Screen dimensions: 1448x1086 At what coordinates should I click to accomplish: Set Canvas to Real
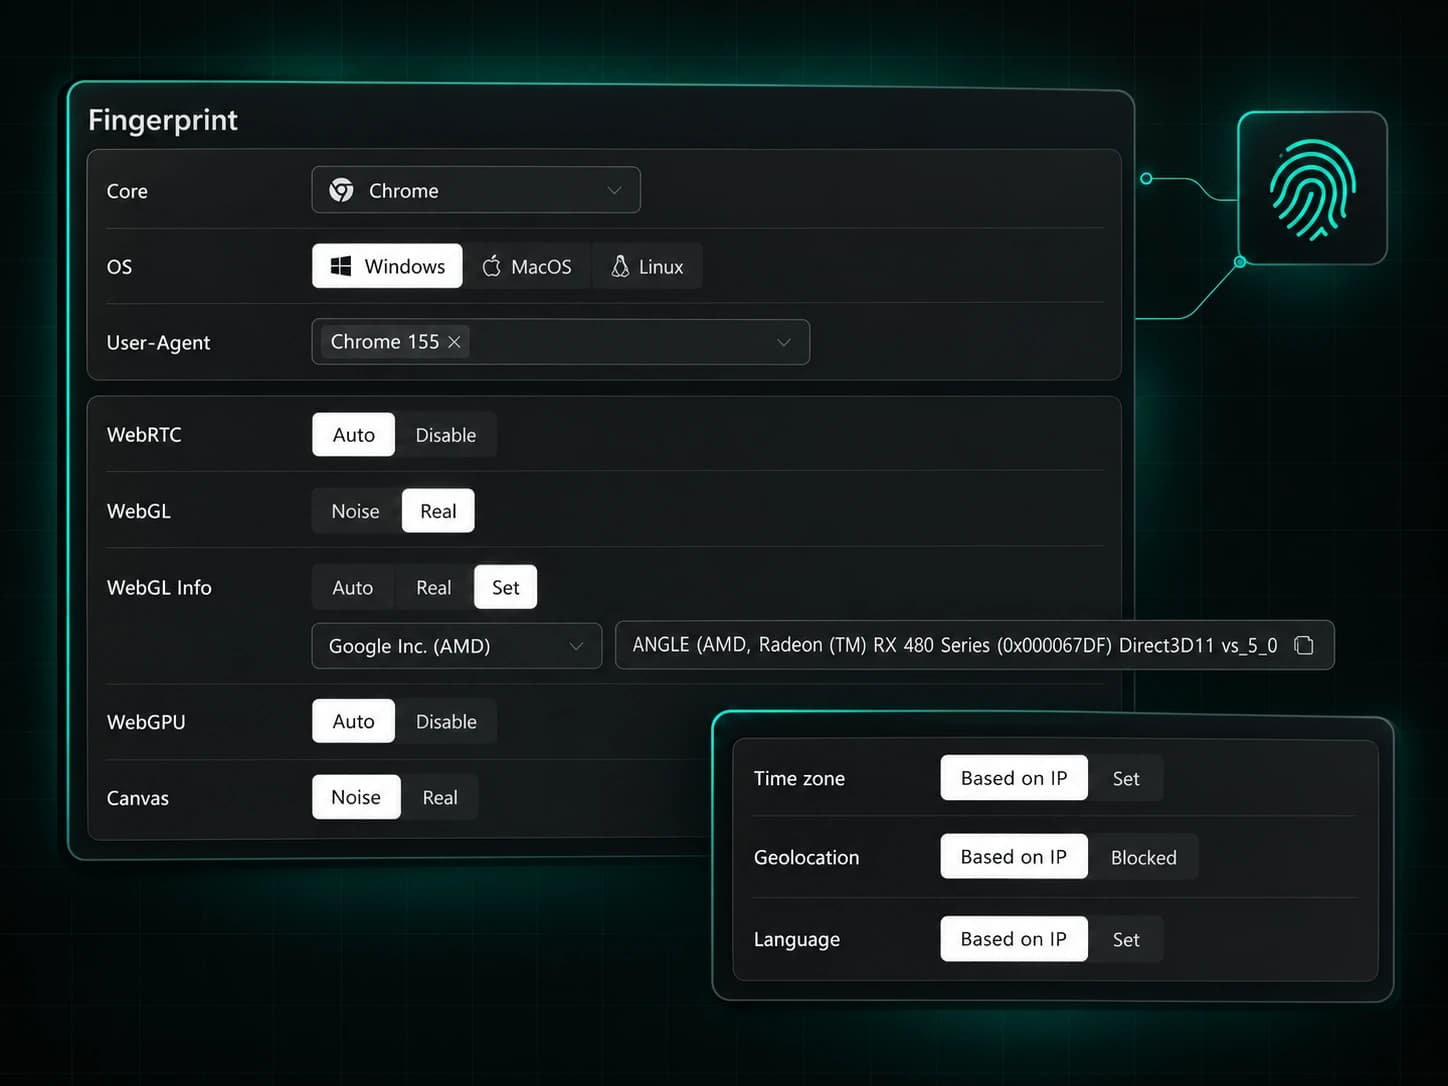[440, 797]
